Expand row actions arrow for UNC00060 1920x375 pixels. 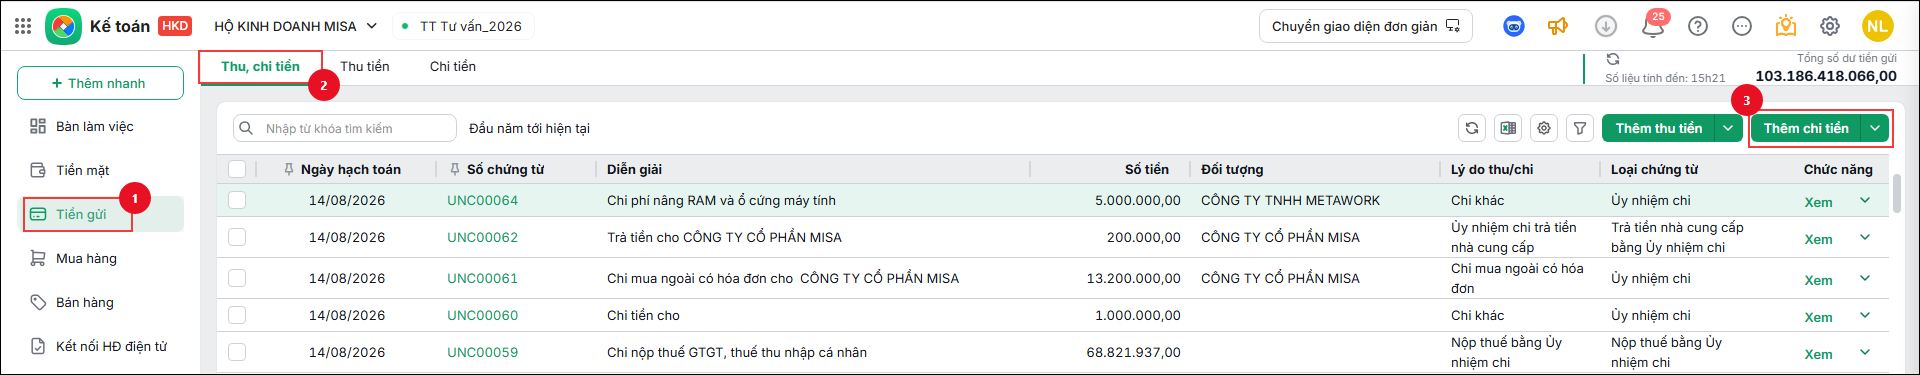point(1865,315)
